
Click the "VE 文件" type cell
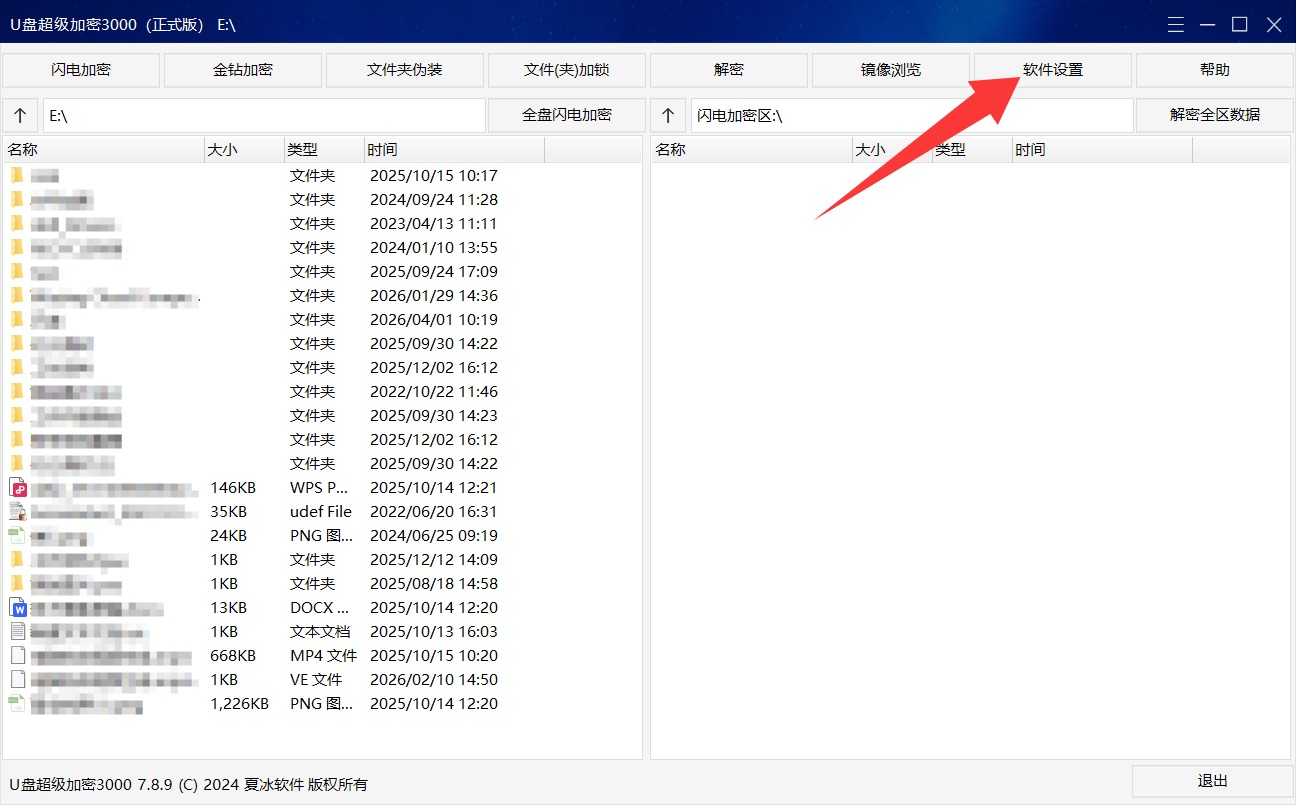(316, 680)
